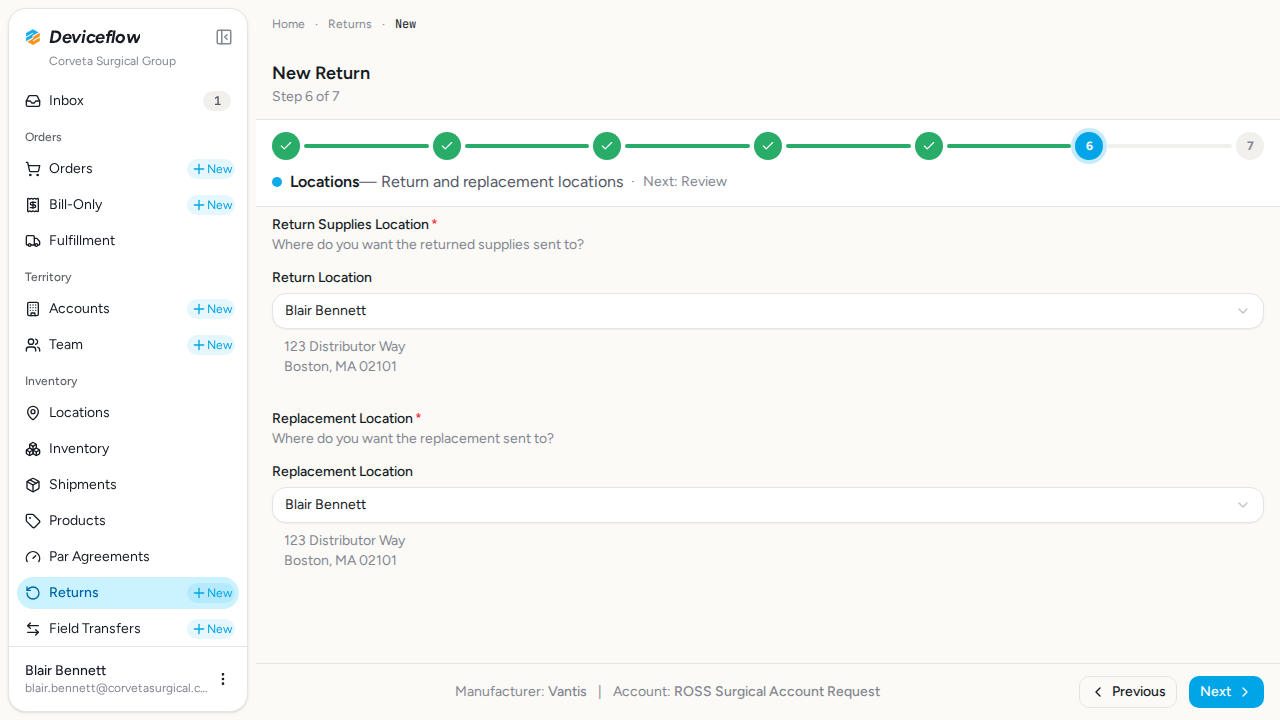The width and height of the screenshot is (1280, 720).
Task: Select current step 6 circle
Action: [1089, 146]
